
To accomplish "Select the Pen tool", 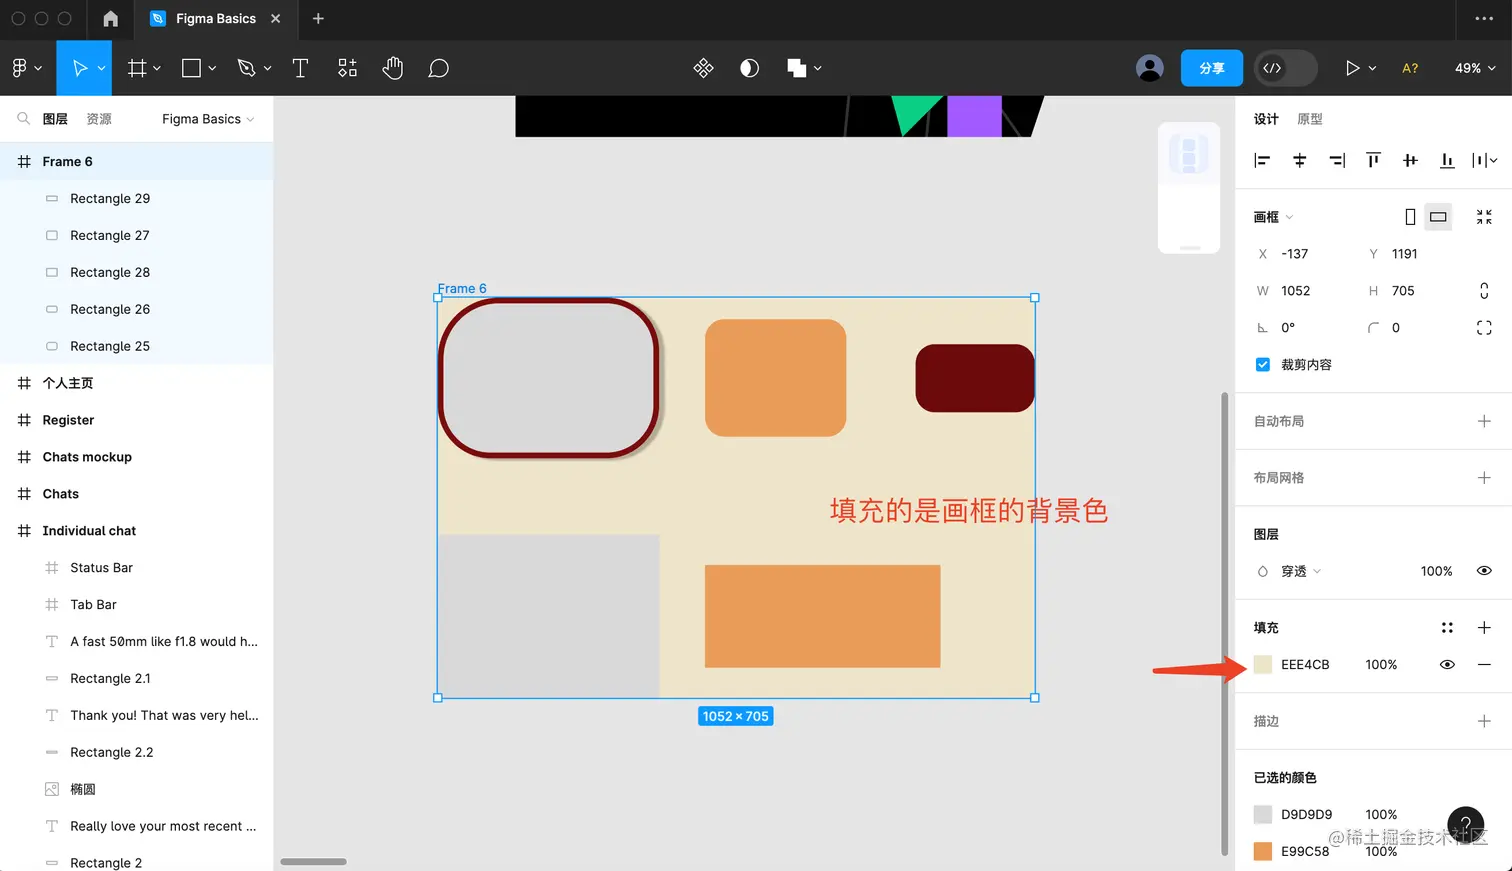I will 246,68.
